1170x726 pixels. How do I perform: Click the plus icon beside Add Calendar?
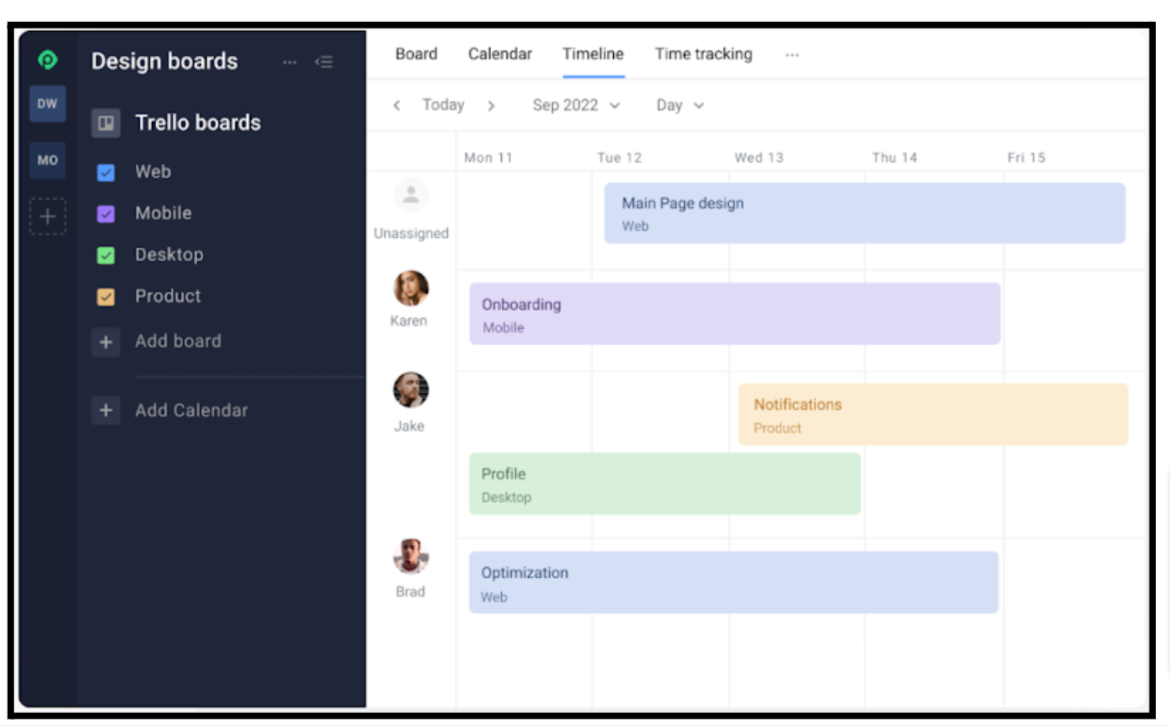click(106, 410)
